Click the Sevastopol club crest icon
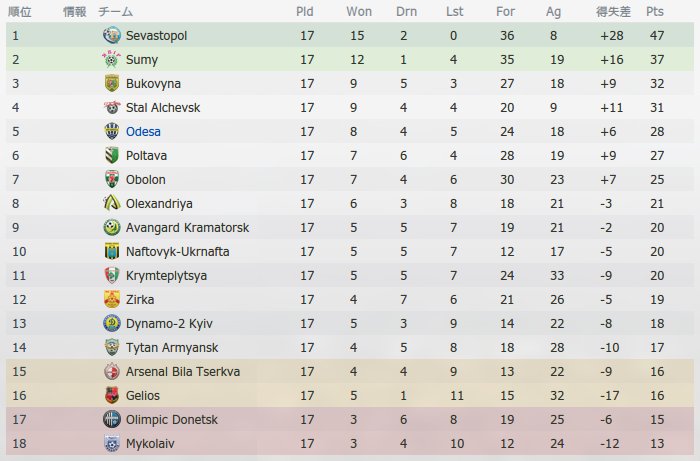Viewport: 700px width, 461px height. pyautogui.click(x=112, y=35)
